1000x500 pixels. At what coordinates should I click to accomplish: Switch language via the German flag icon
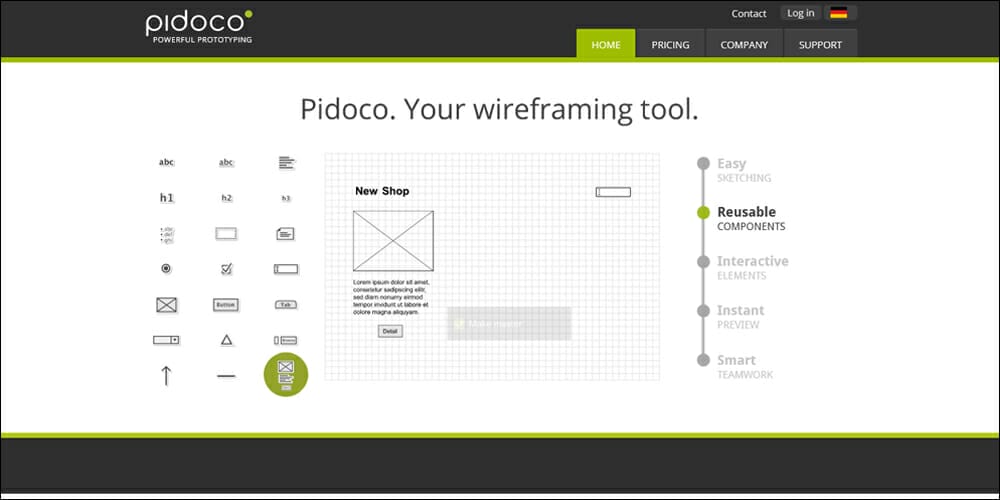click(x=839, y=13)
